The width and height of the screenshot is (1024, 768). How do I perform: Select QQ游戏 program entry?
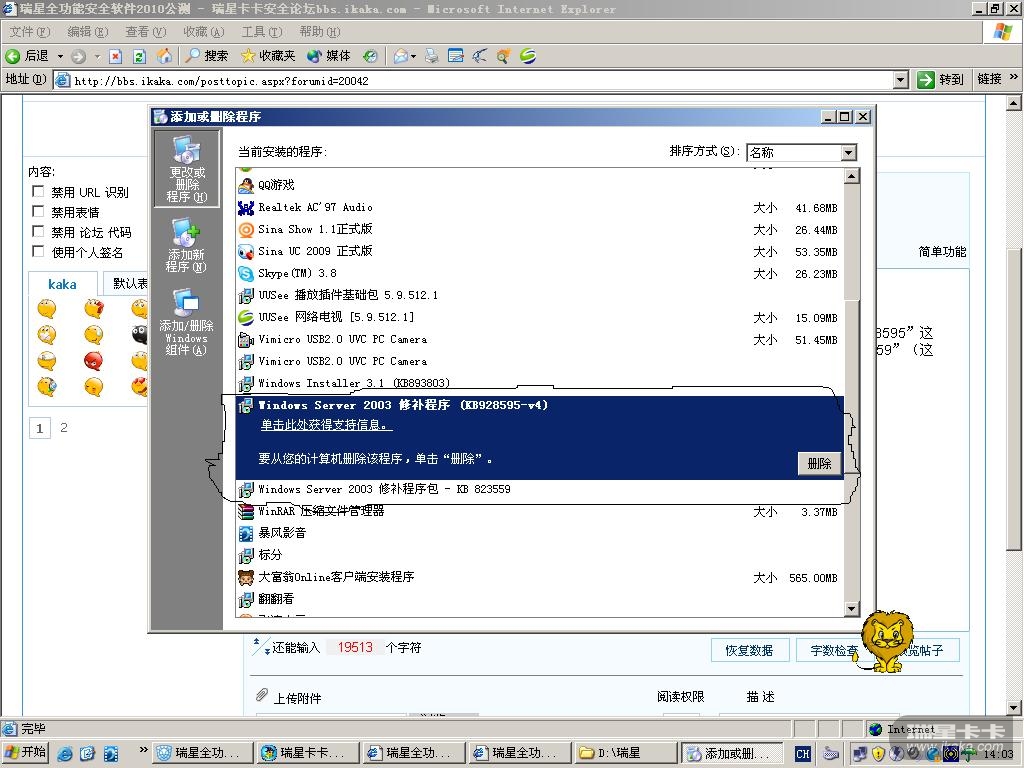click(539, 185)
